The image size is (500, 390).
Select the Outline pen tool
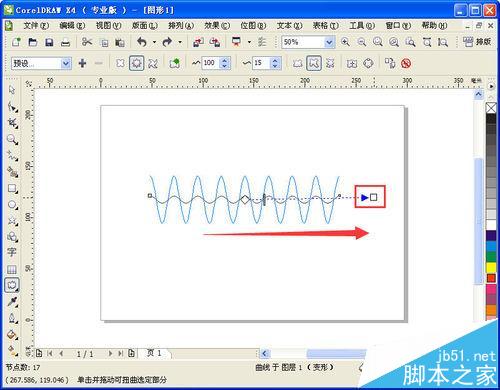pos(12,318)
